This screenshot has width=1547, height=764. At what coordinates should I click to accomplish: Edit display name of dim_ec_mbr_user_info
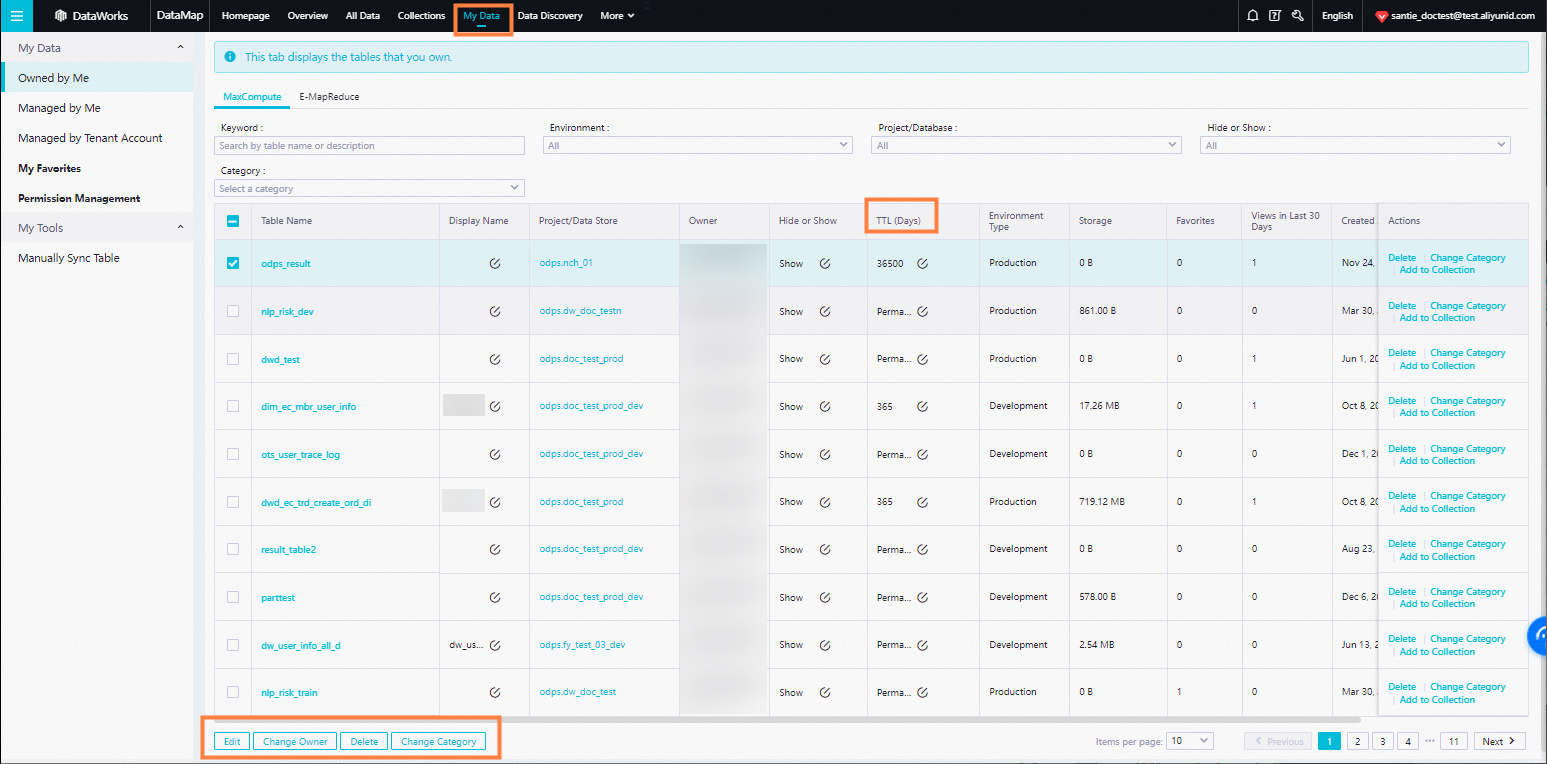pos(495,407)
